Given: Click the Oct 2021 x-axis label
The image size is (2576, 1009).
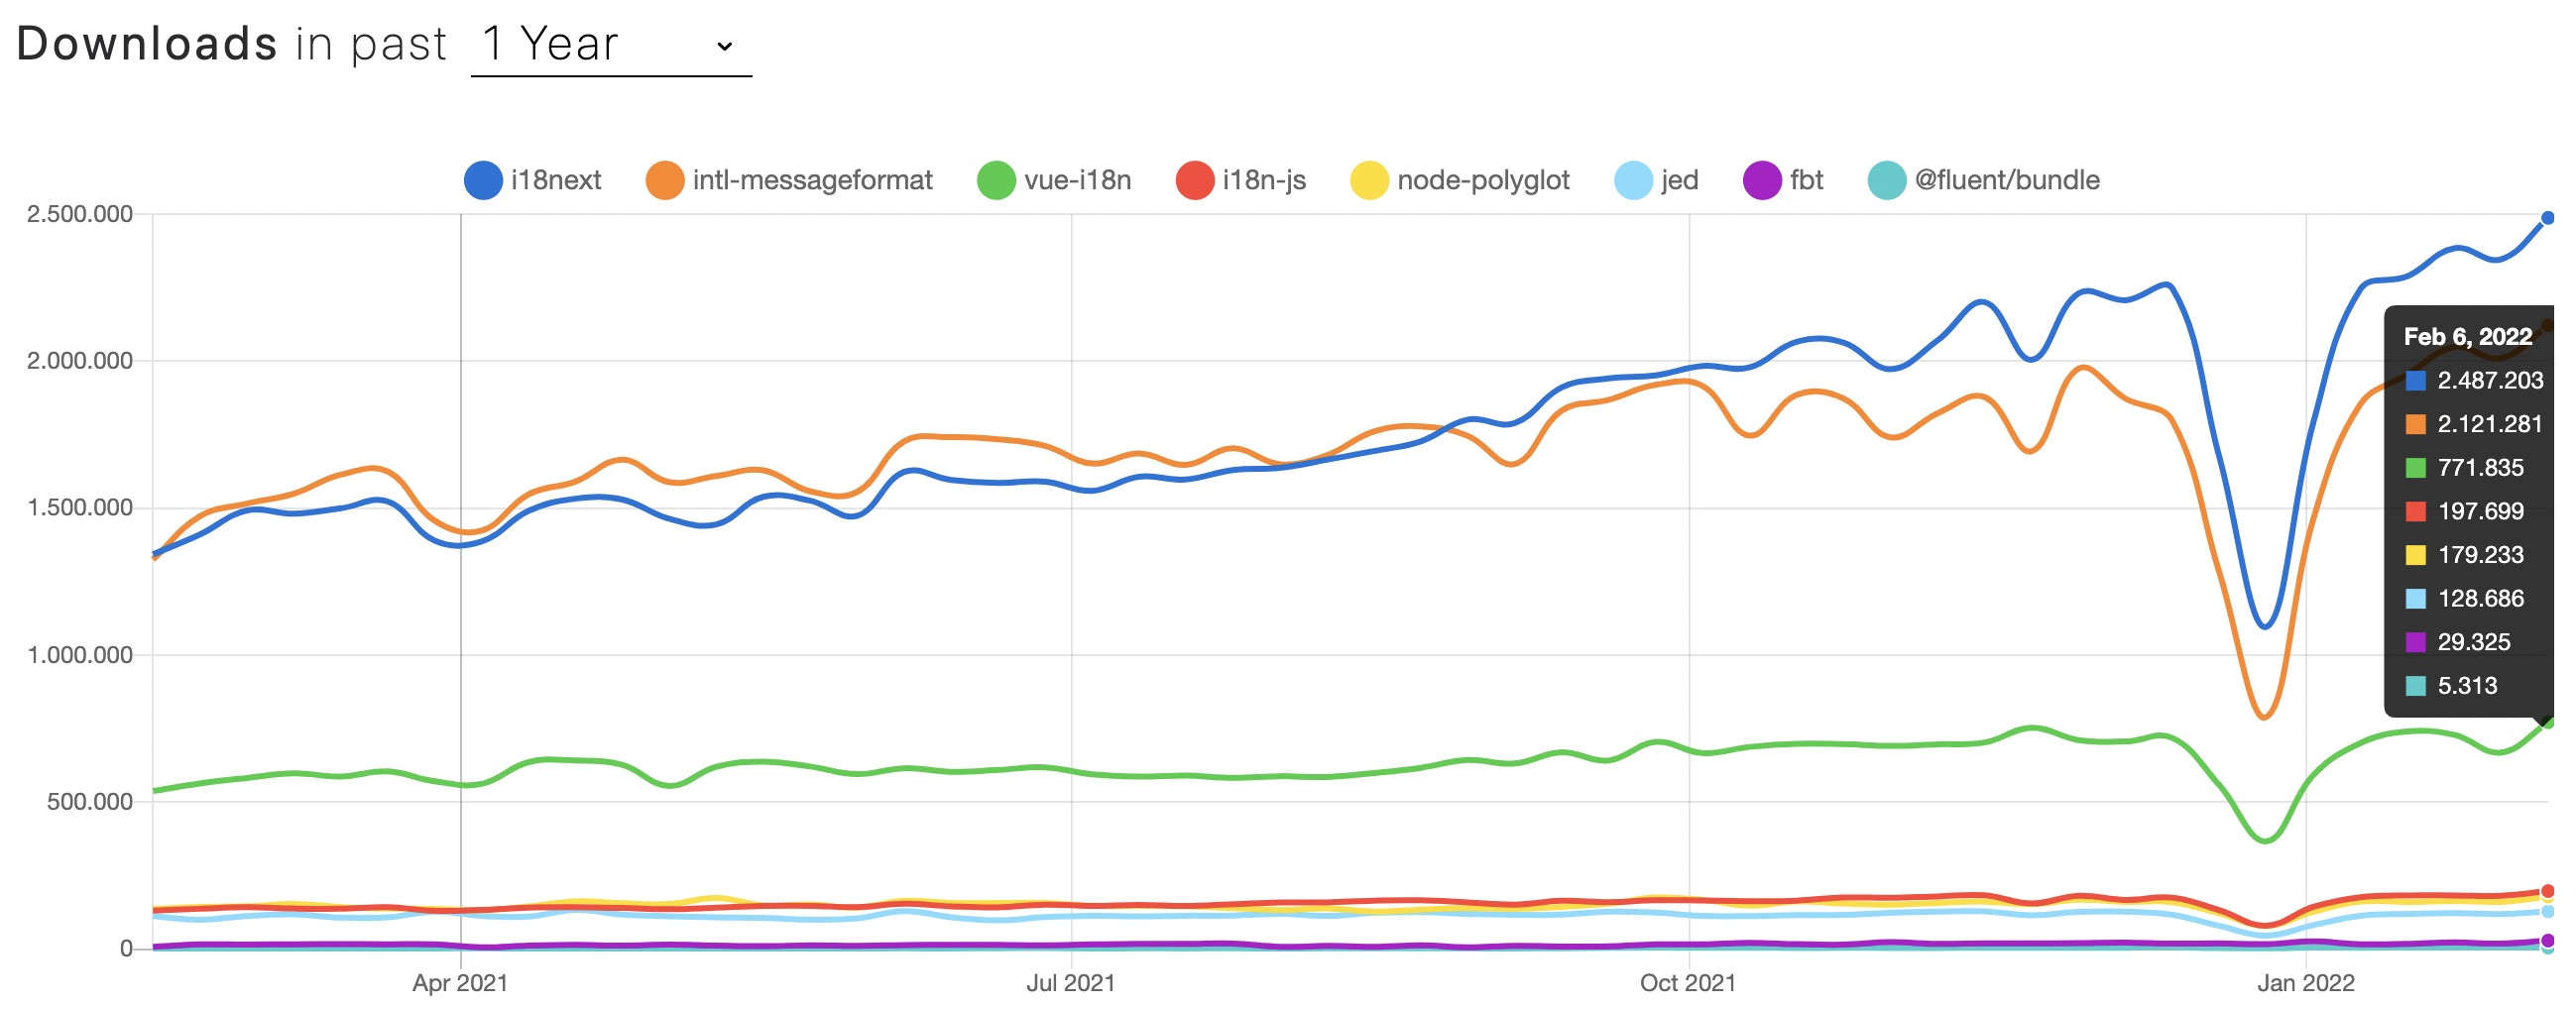Looking at the screenshot, I should pyautogui.click(x=1688, y=983).
